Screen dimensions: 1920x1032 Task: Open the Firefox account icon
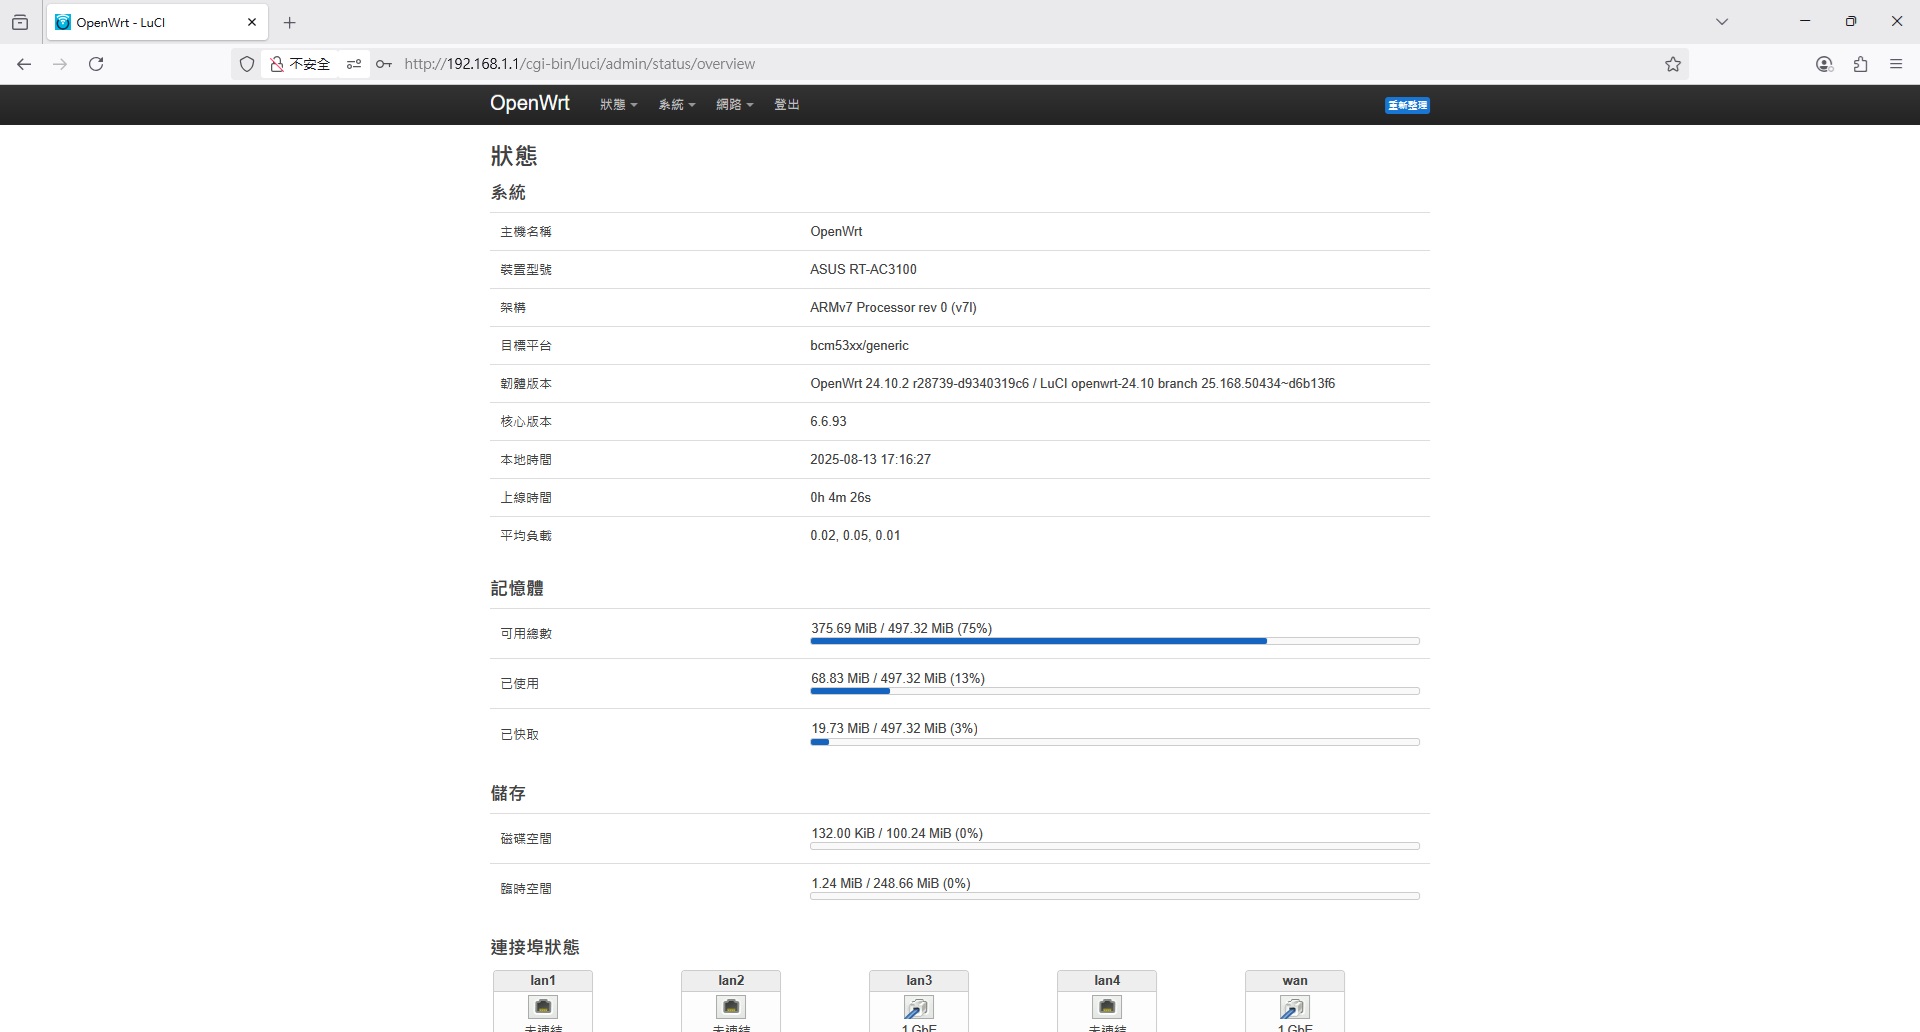[x=1824, y=64]
